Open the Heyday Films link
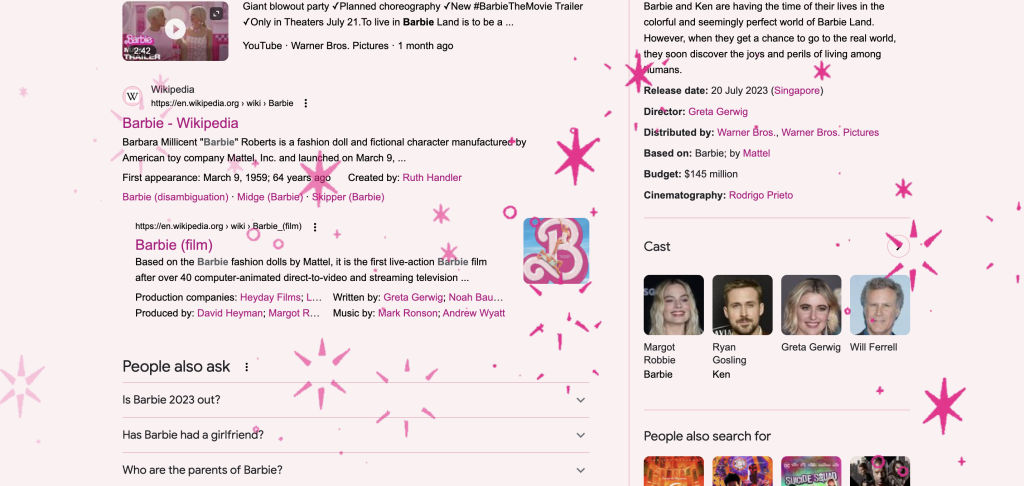Viewport: 1024px width, 486px height. [x=270, y=297]
